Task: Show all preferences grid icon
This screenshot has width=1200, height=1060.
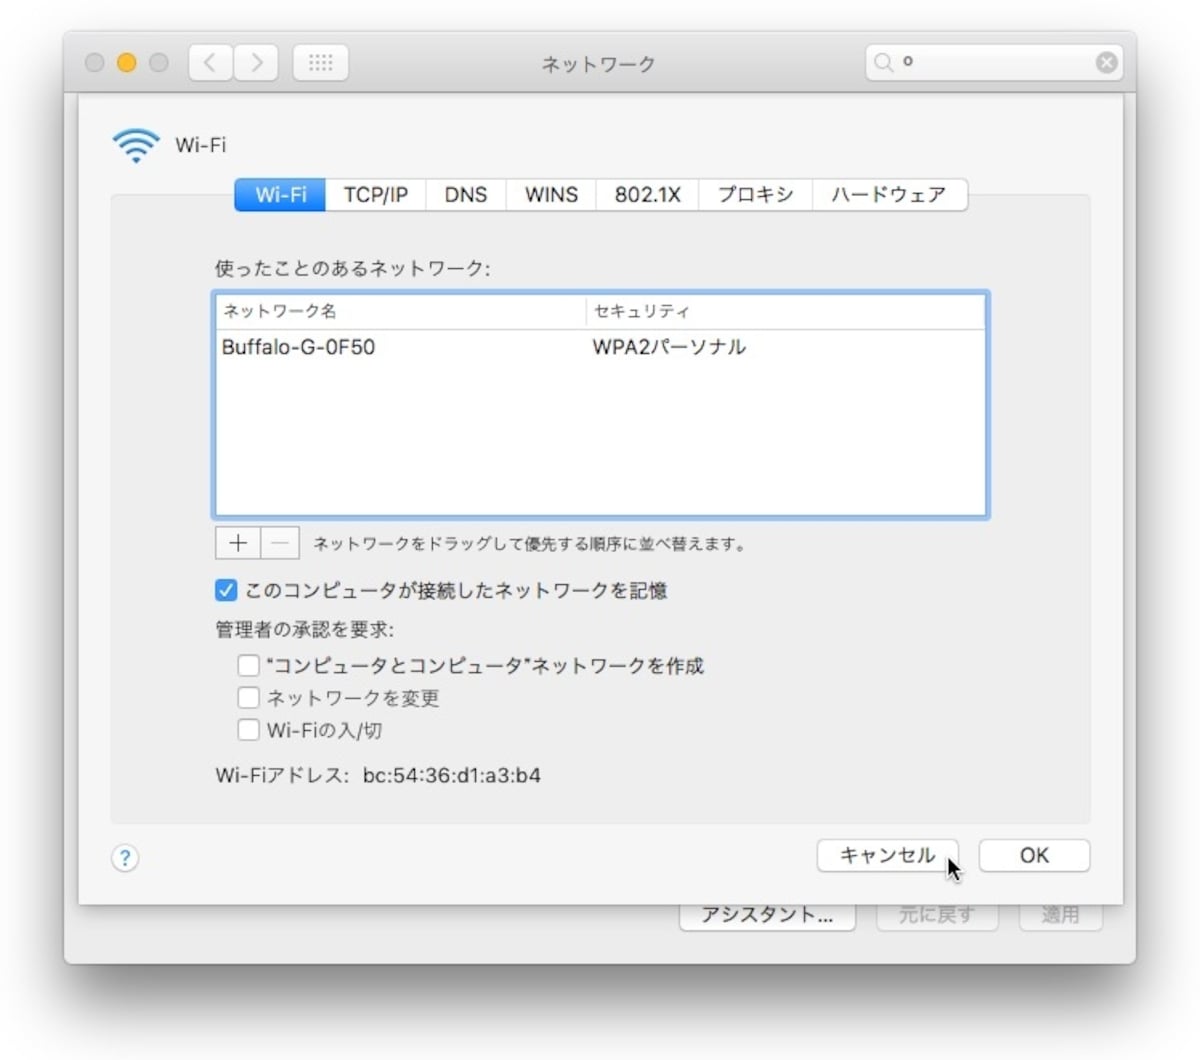Action: [320, 63]
